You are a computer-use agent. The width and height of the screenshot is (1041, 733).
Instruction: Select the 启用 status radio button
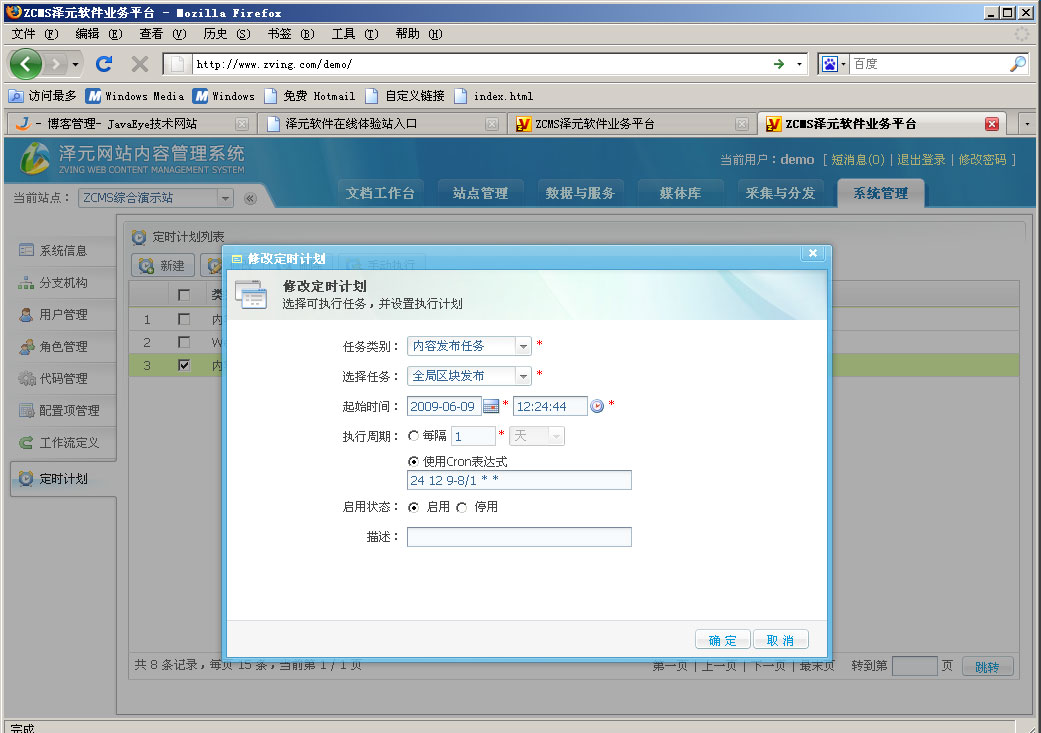pyautogui.click(x=414, y=507)
